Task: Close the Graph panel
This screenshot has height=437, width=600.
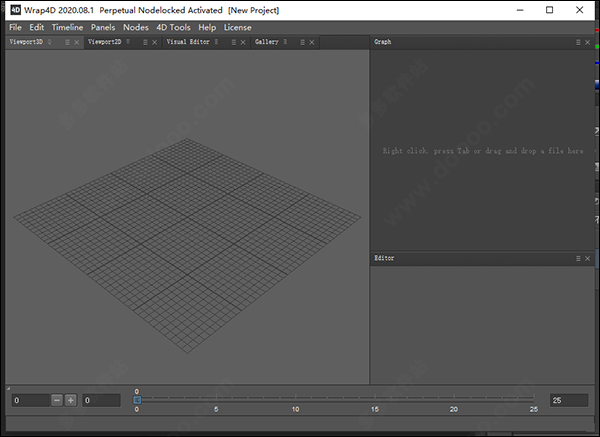Action: click(588, 42)
